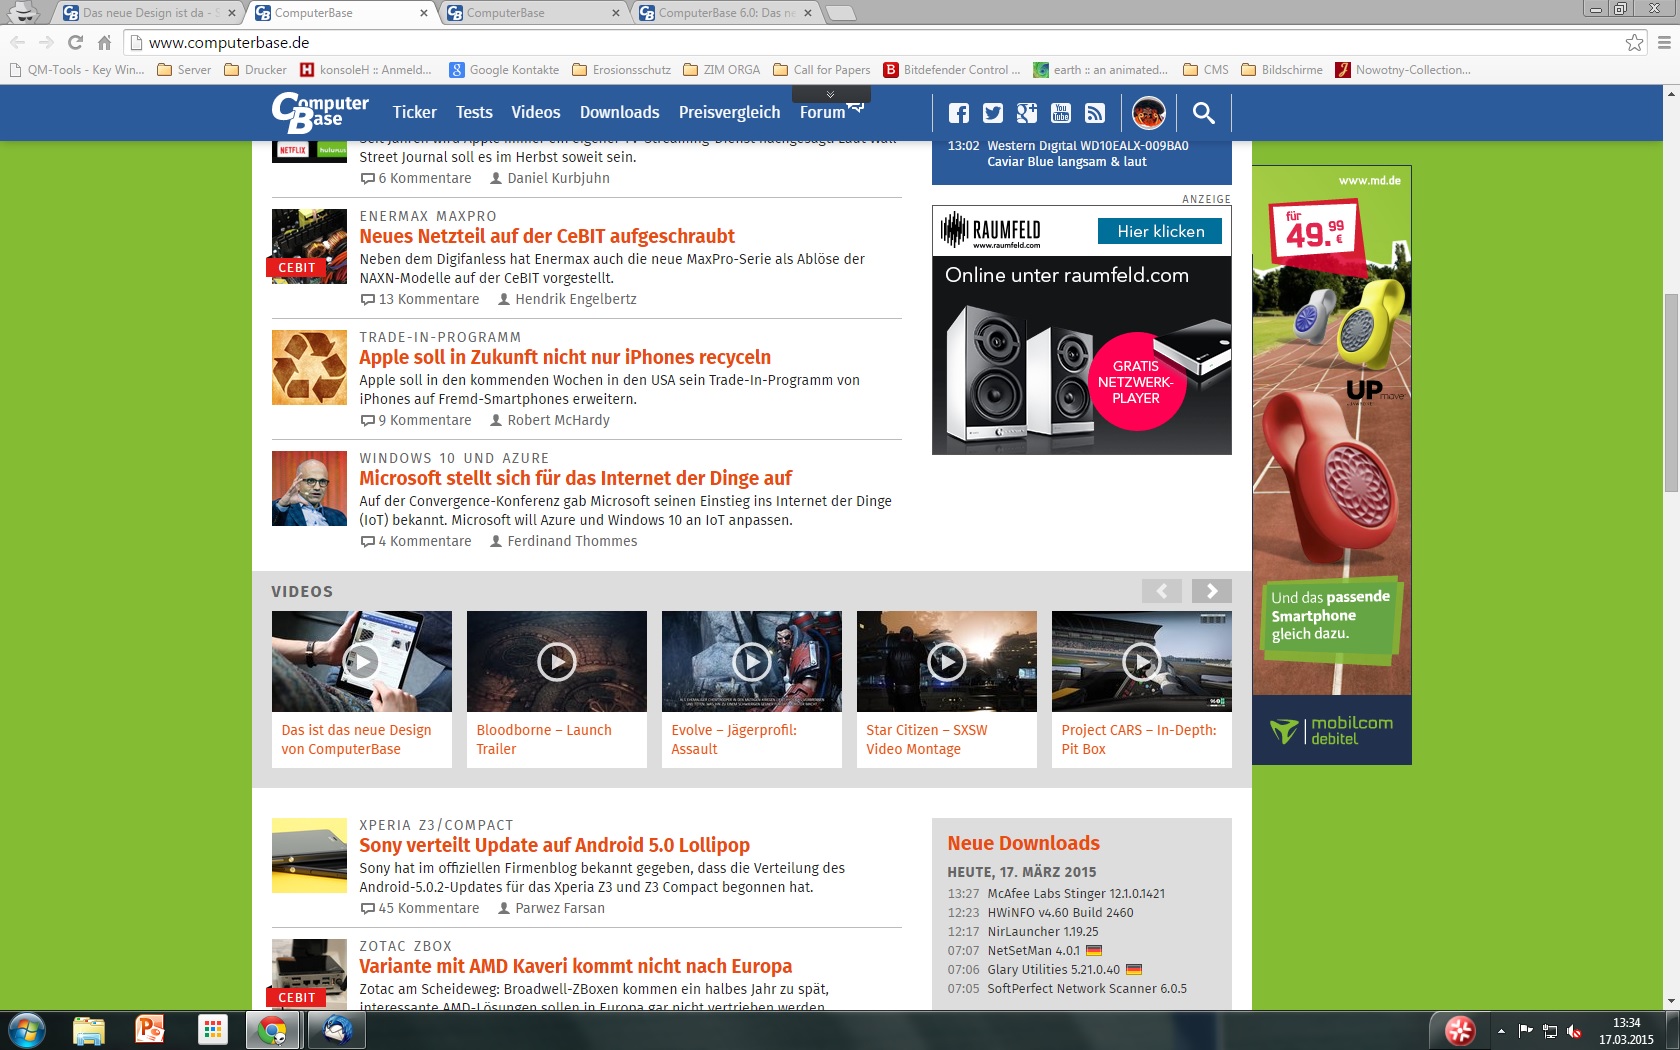Click the ComputerBase logo
The width and height of the screenshot is (1680, 1050).
pos(320,112)
